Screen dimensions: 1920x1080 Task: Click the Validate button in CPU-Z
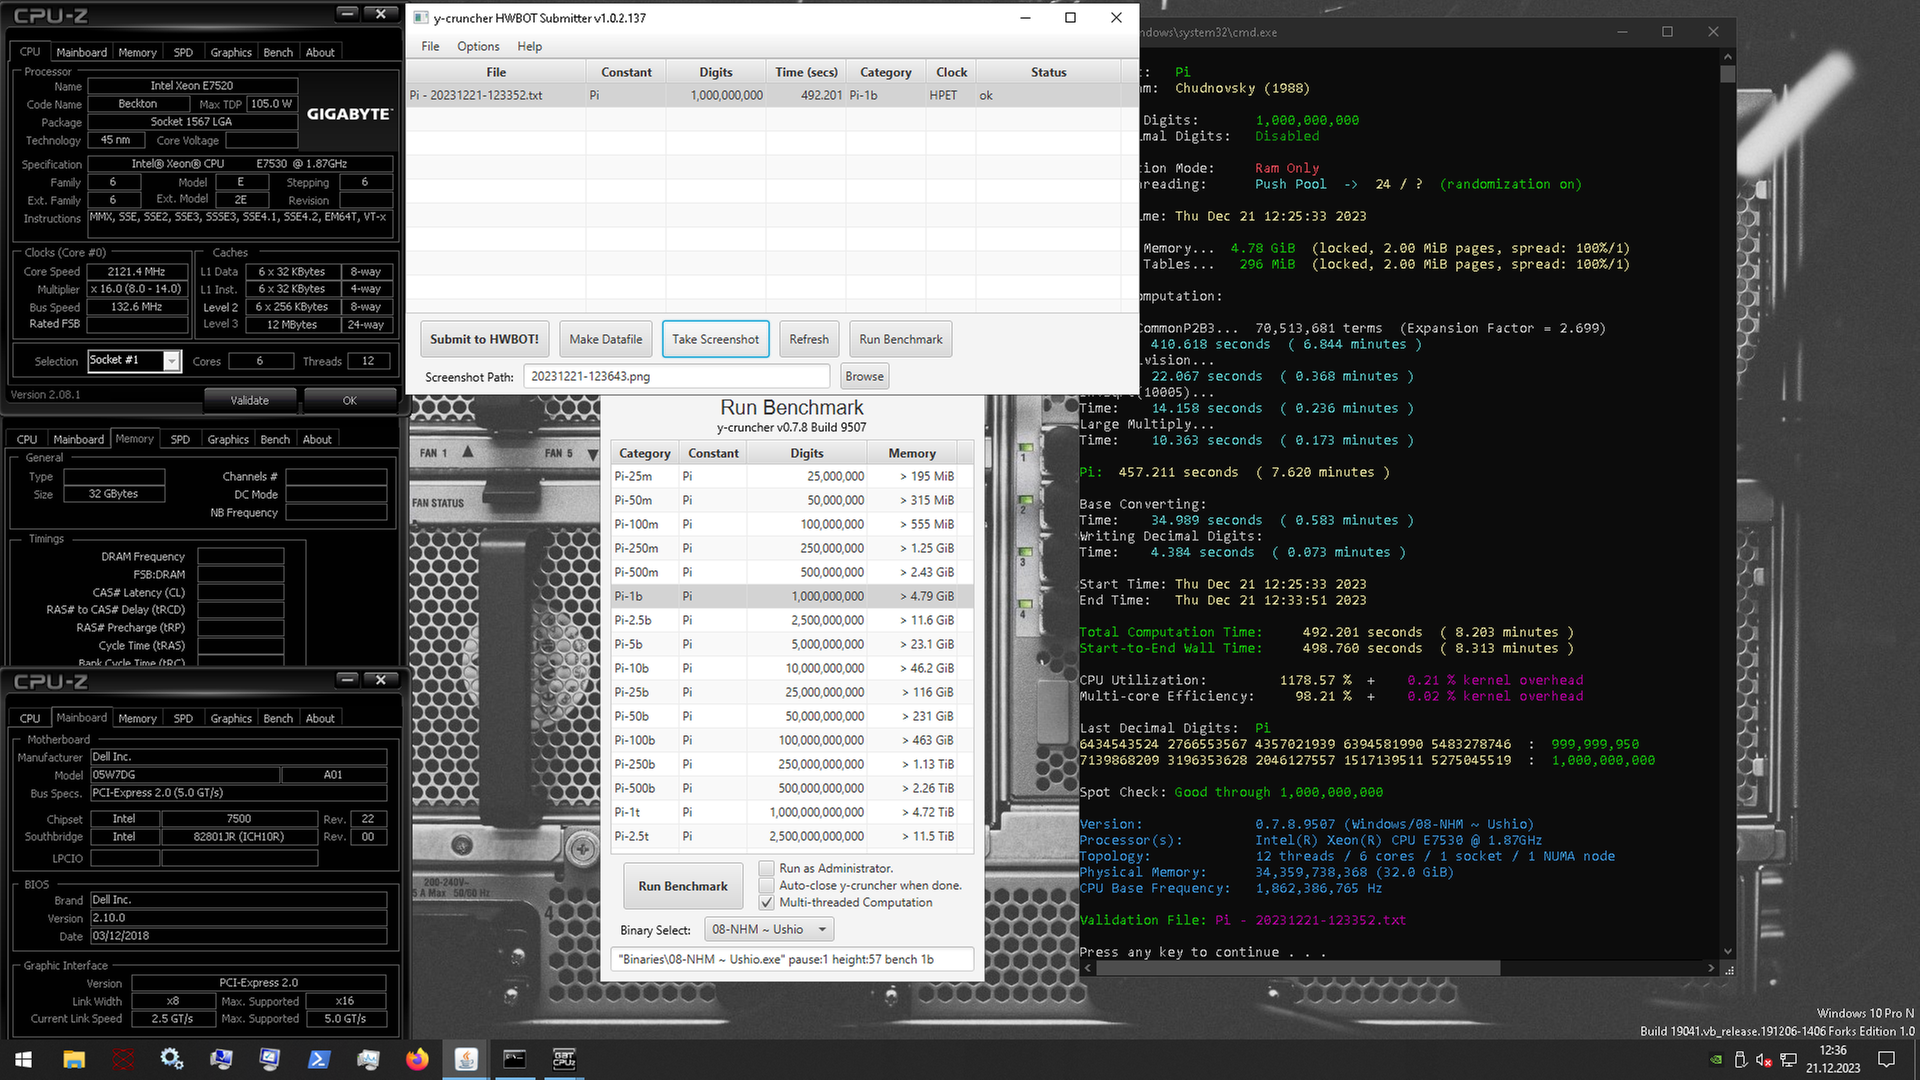[x=250, y=400]
